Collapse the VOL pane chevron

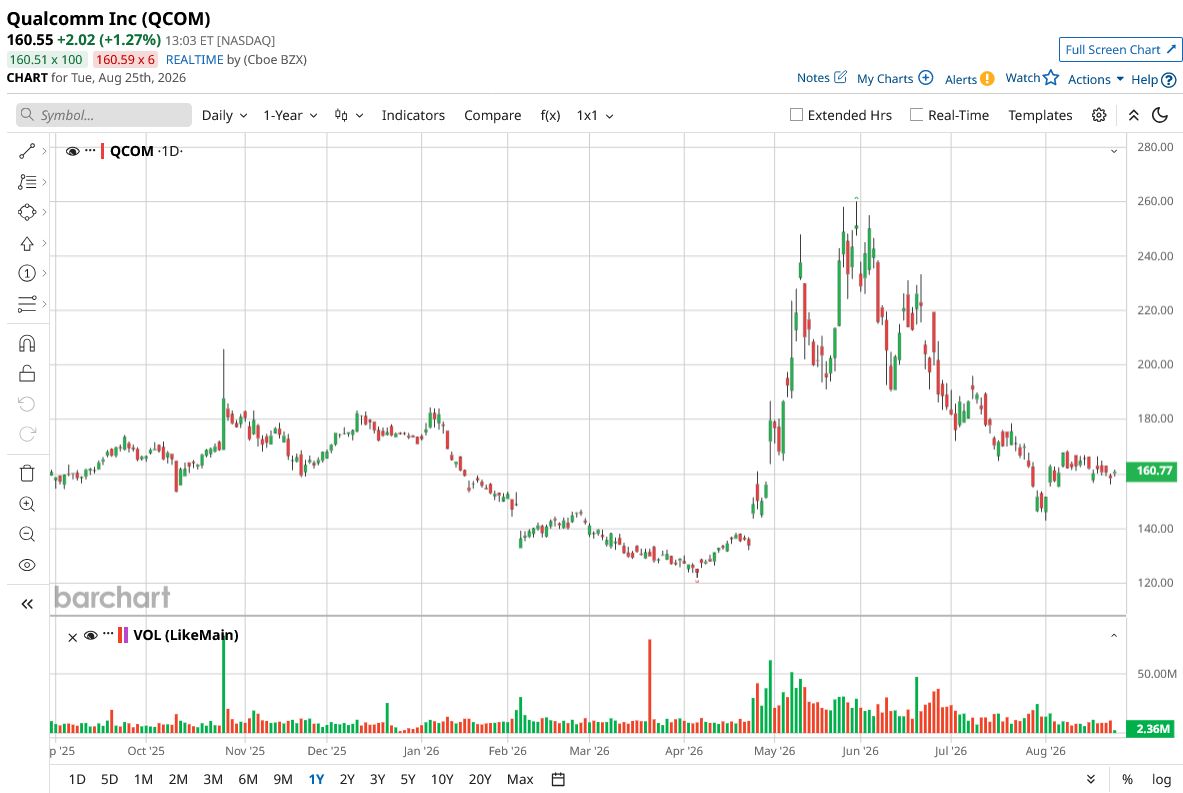pyautogui.click(x=1114, y=636)
